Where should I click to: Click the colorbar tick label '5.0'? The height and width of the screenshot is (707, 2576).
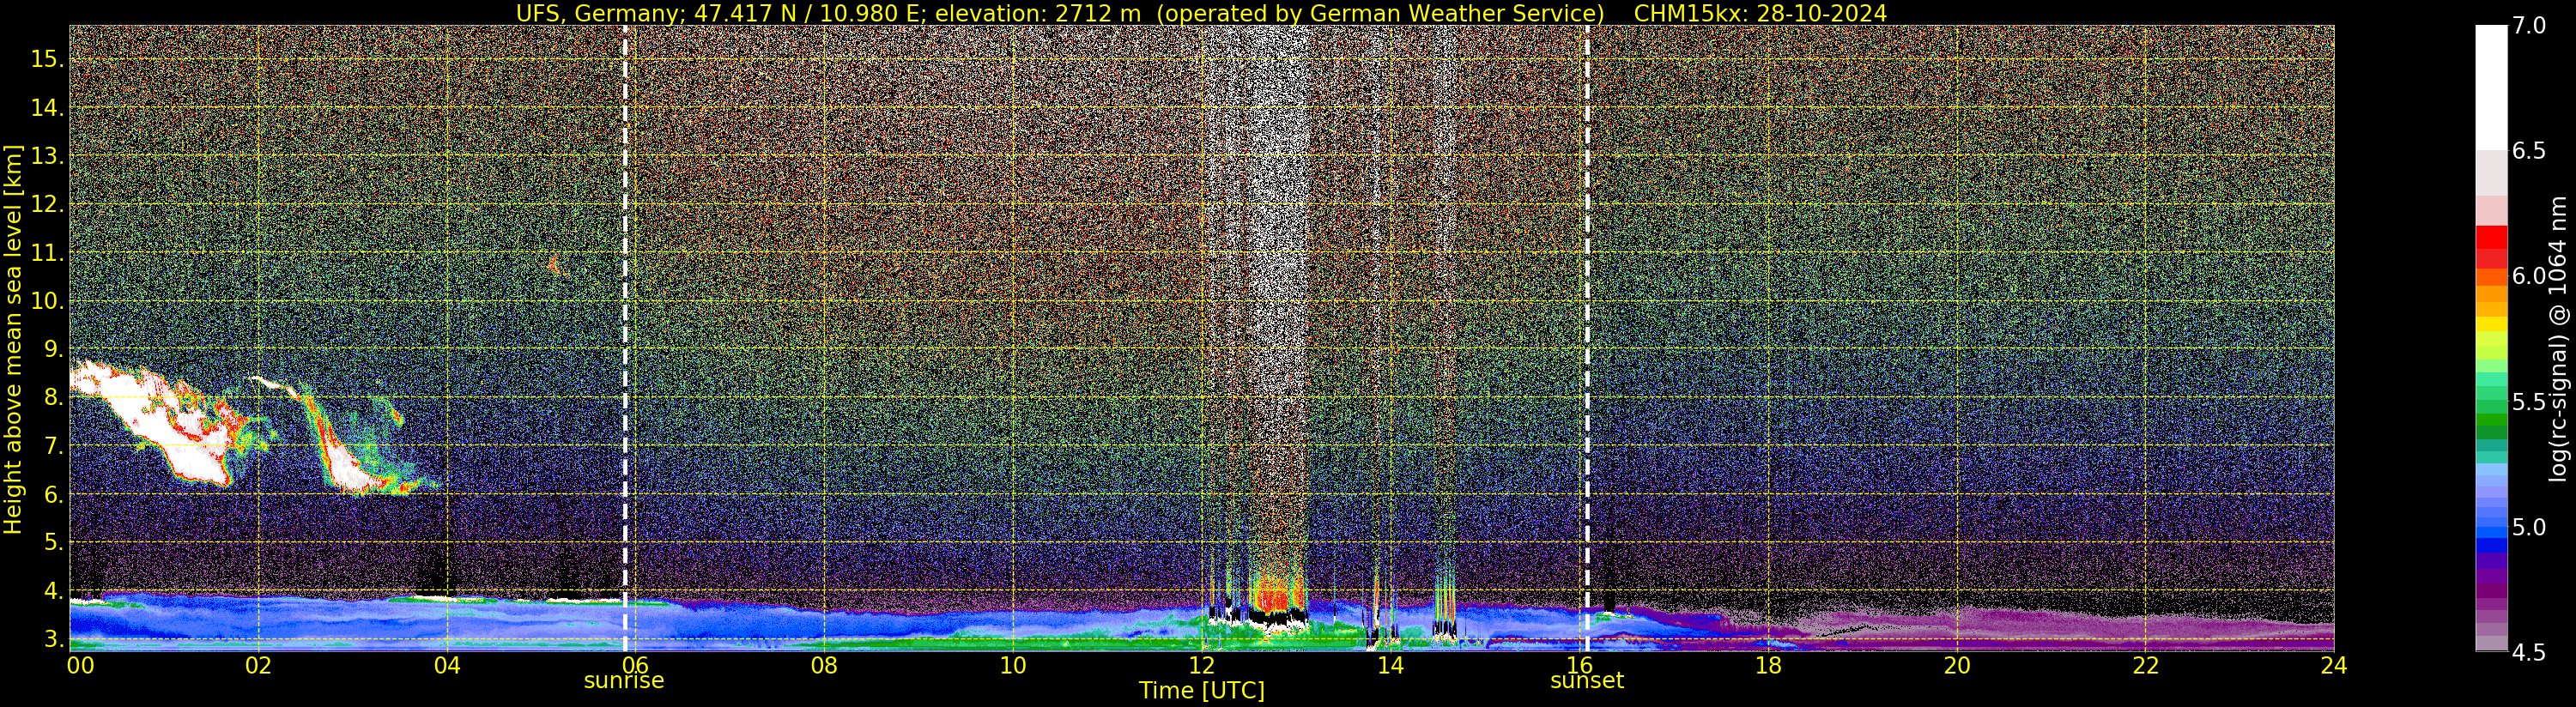(2529, 527)
